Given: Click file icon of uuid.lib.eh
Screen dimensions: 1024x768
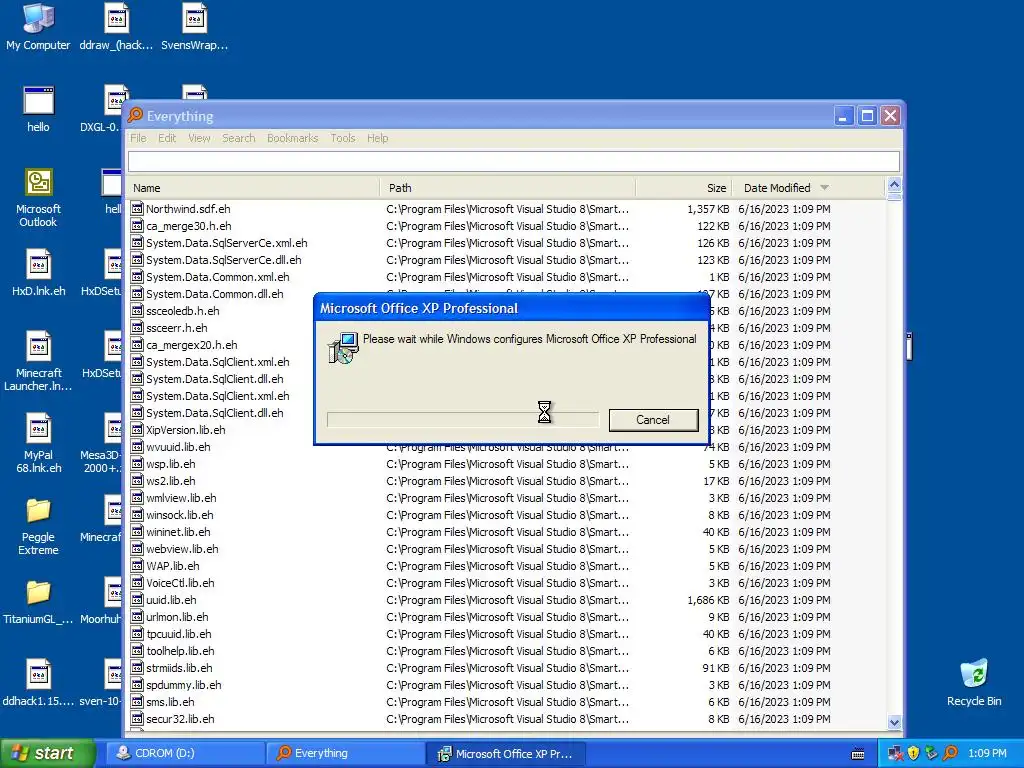Looking at the screenshot, I should (136, 600).
